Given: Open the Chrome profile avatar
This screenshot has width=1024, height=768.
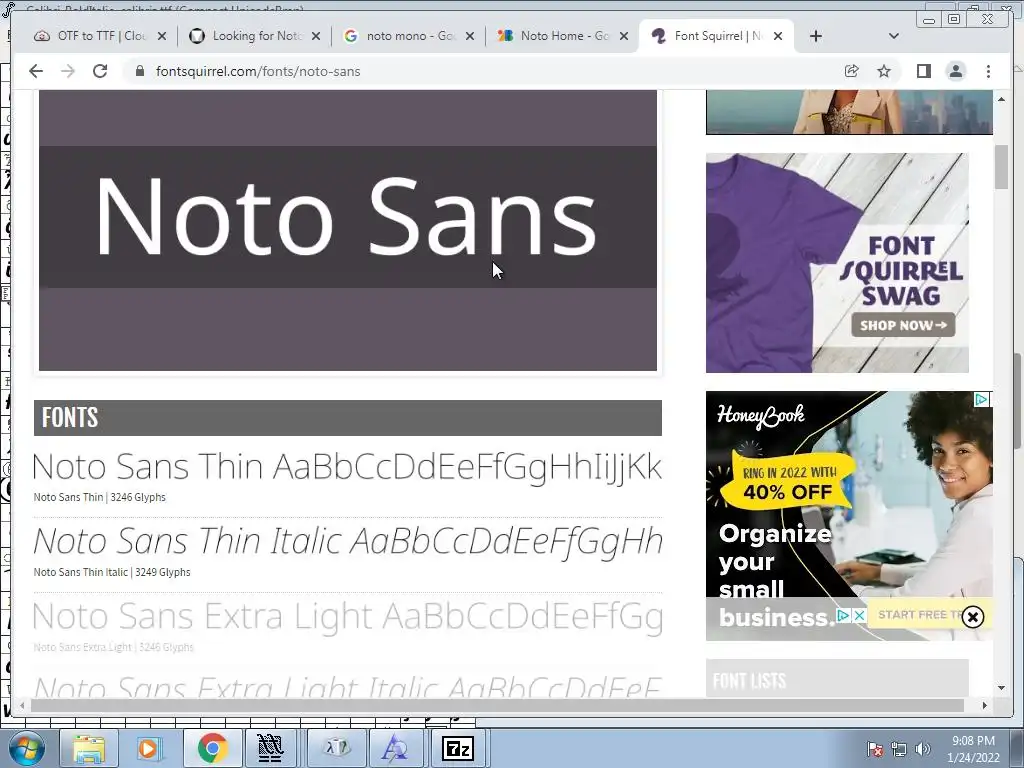Looking at the screenshot, I should coord(955,71).
